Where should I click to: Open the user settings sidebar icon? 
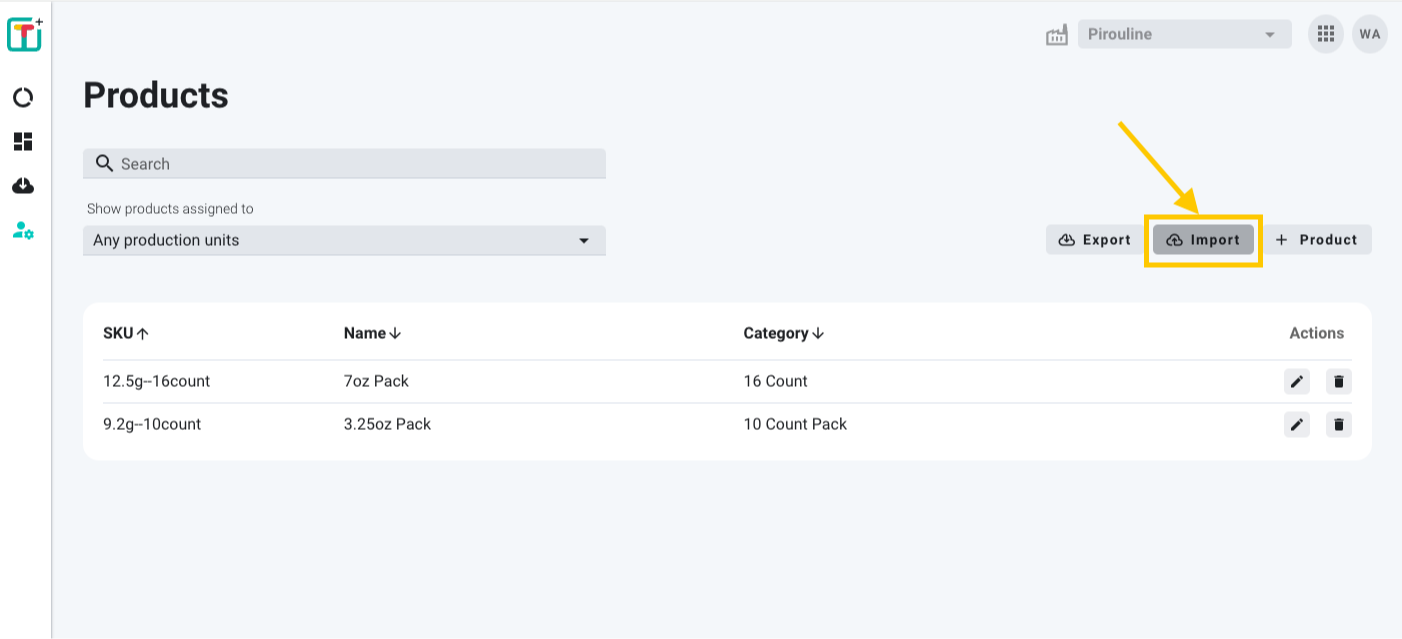(x=23, y=231)
